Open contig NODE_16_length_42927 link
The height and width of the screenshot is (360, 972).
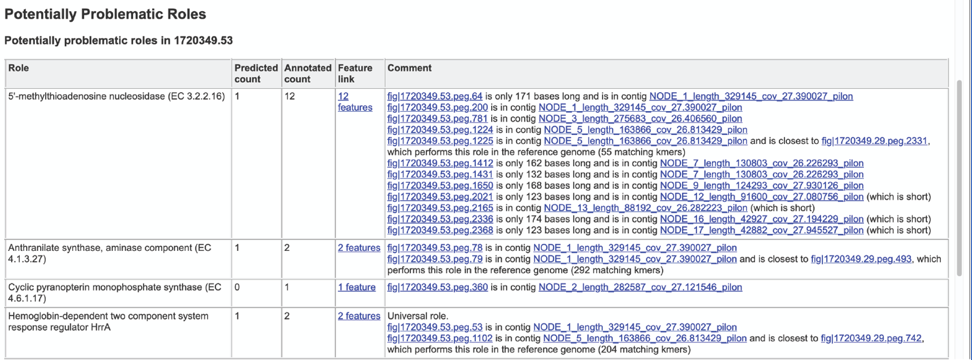click(762, 219)
